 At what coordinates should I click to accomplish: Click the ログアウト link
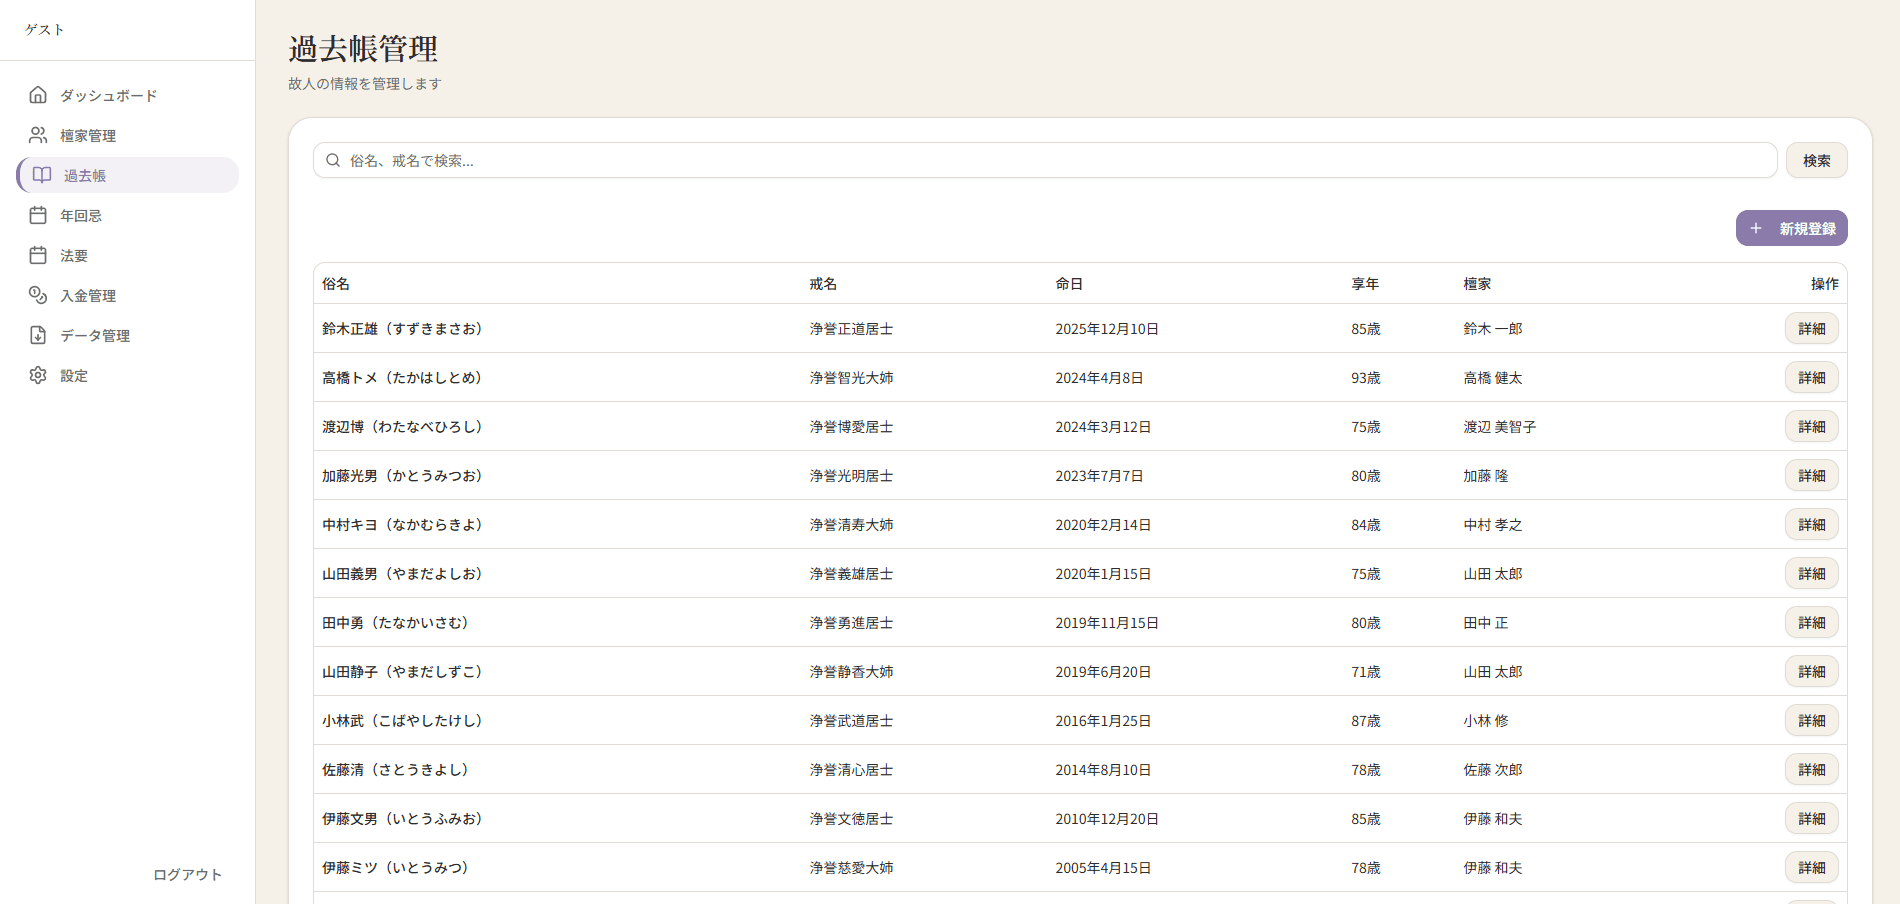(187, 875)
